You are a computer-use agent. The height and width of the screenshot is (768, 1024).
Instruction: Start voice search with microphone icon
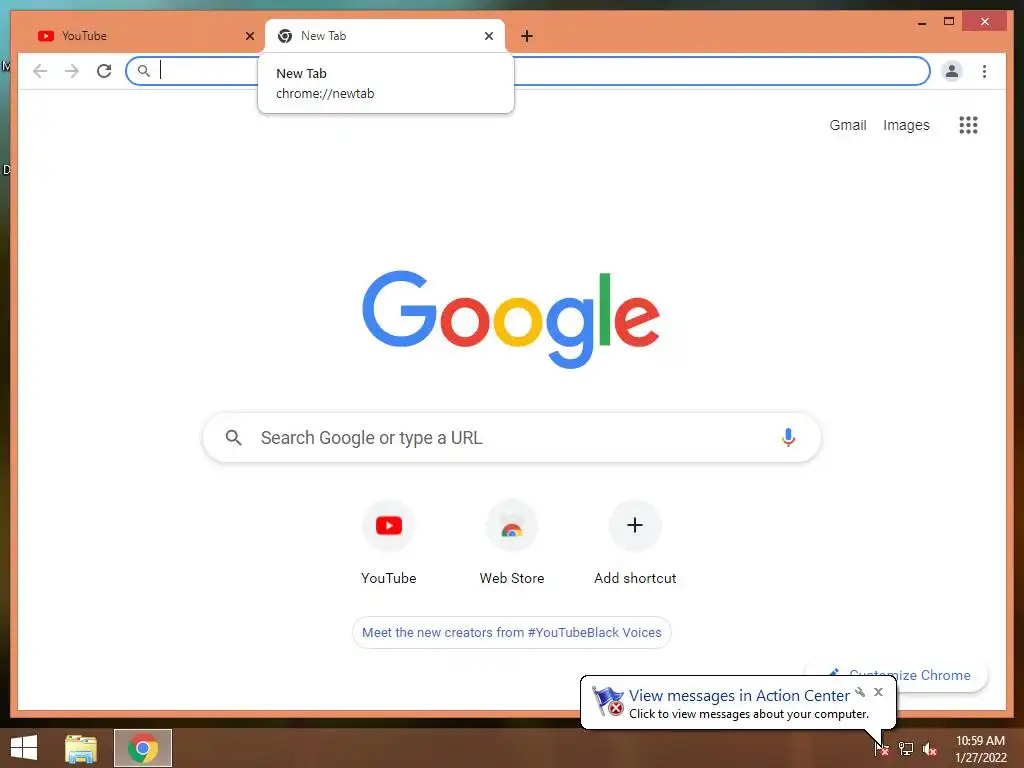(x=788, y=437)
